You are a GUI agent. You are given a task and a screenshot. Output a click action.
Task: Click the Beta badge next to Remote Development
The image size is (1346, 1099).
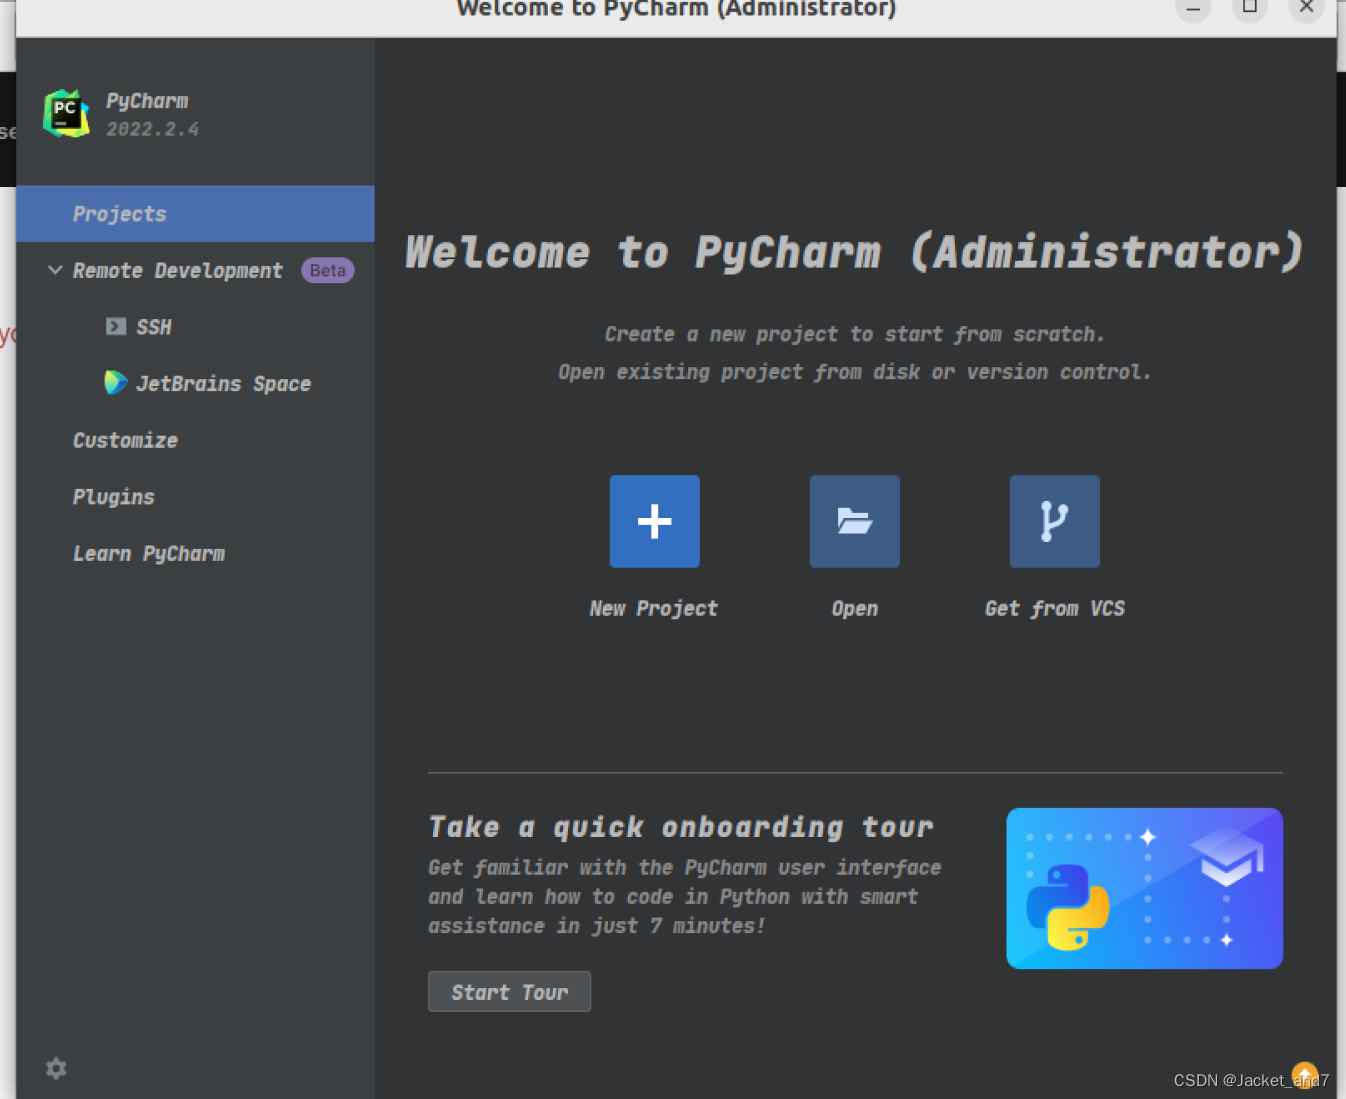pyautogui.click(x=327, y=270)
